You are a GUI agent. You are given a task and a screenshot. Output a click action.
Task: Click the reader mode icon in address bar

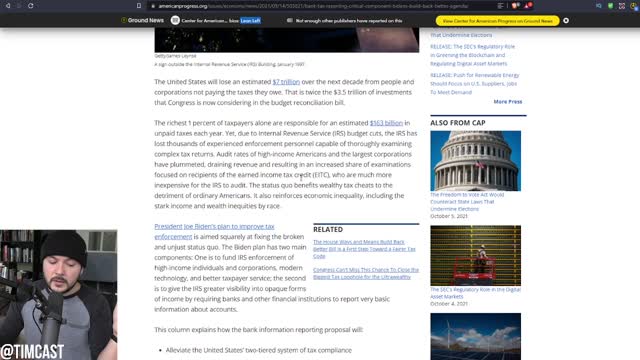(x=500, y=6)
